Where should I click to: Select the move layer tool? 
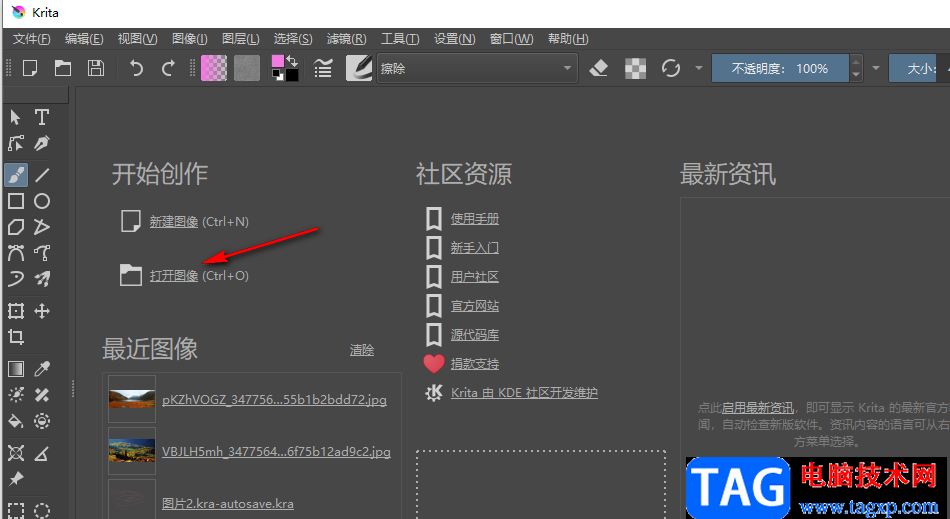pyautogui.click(x=42, y=311)
